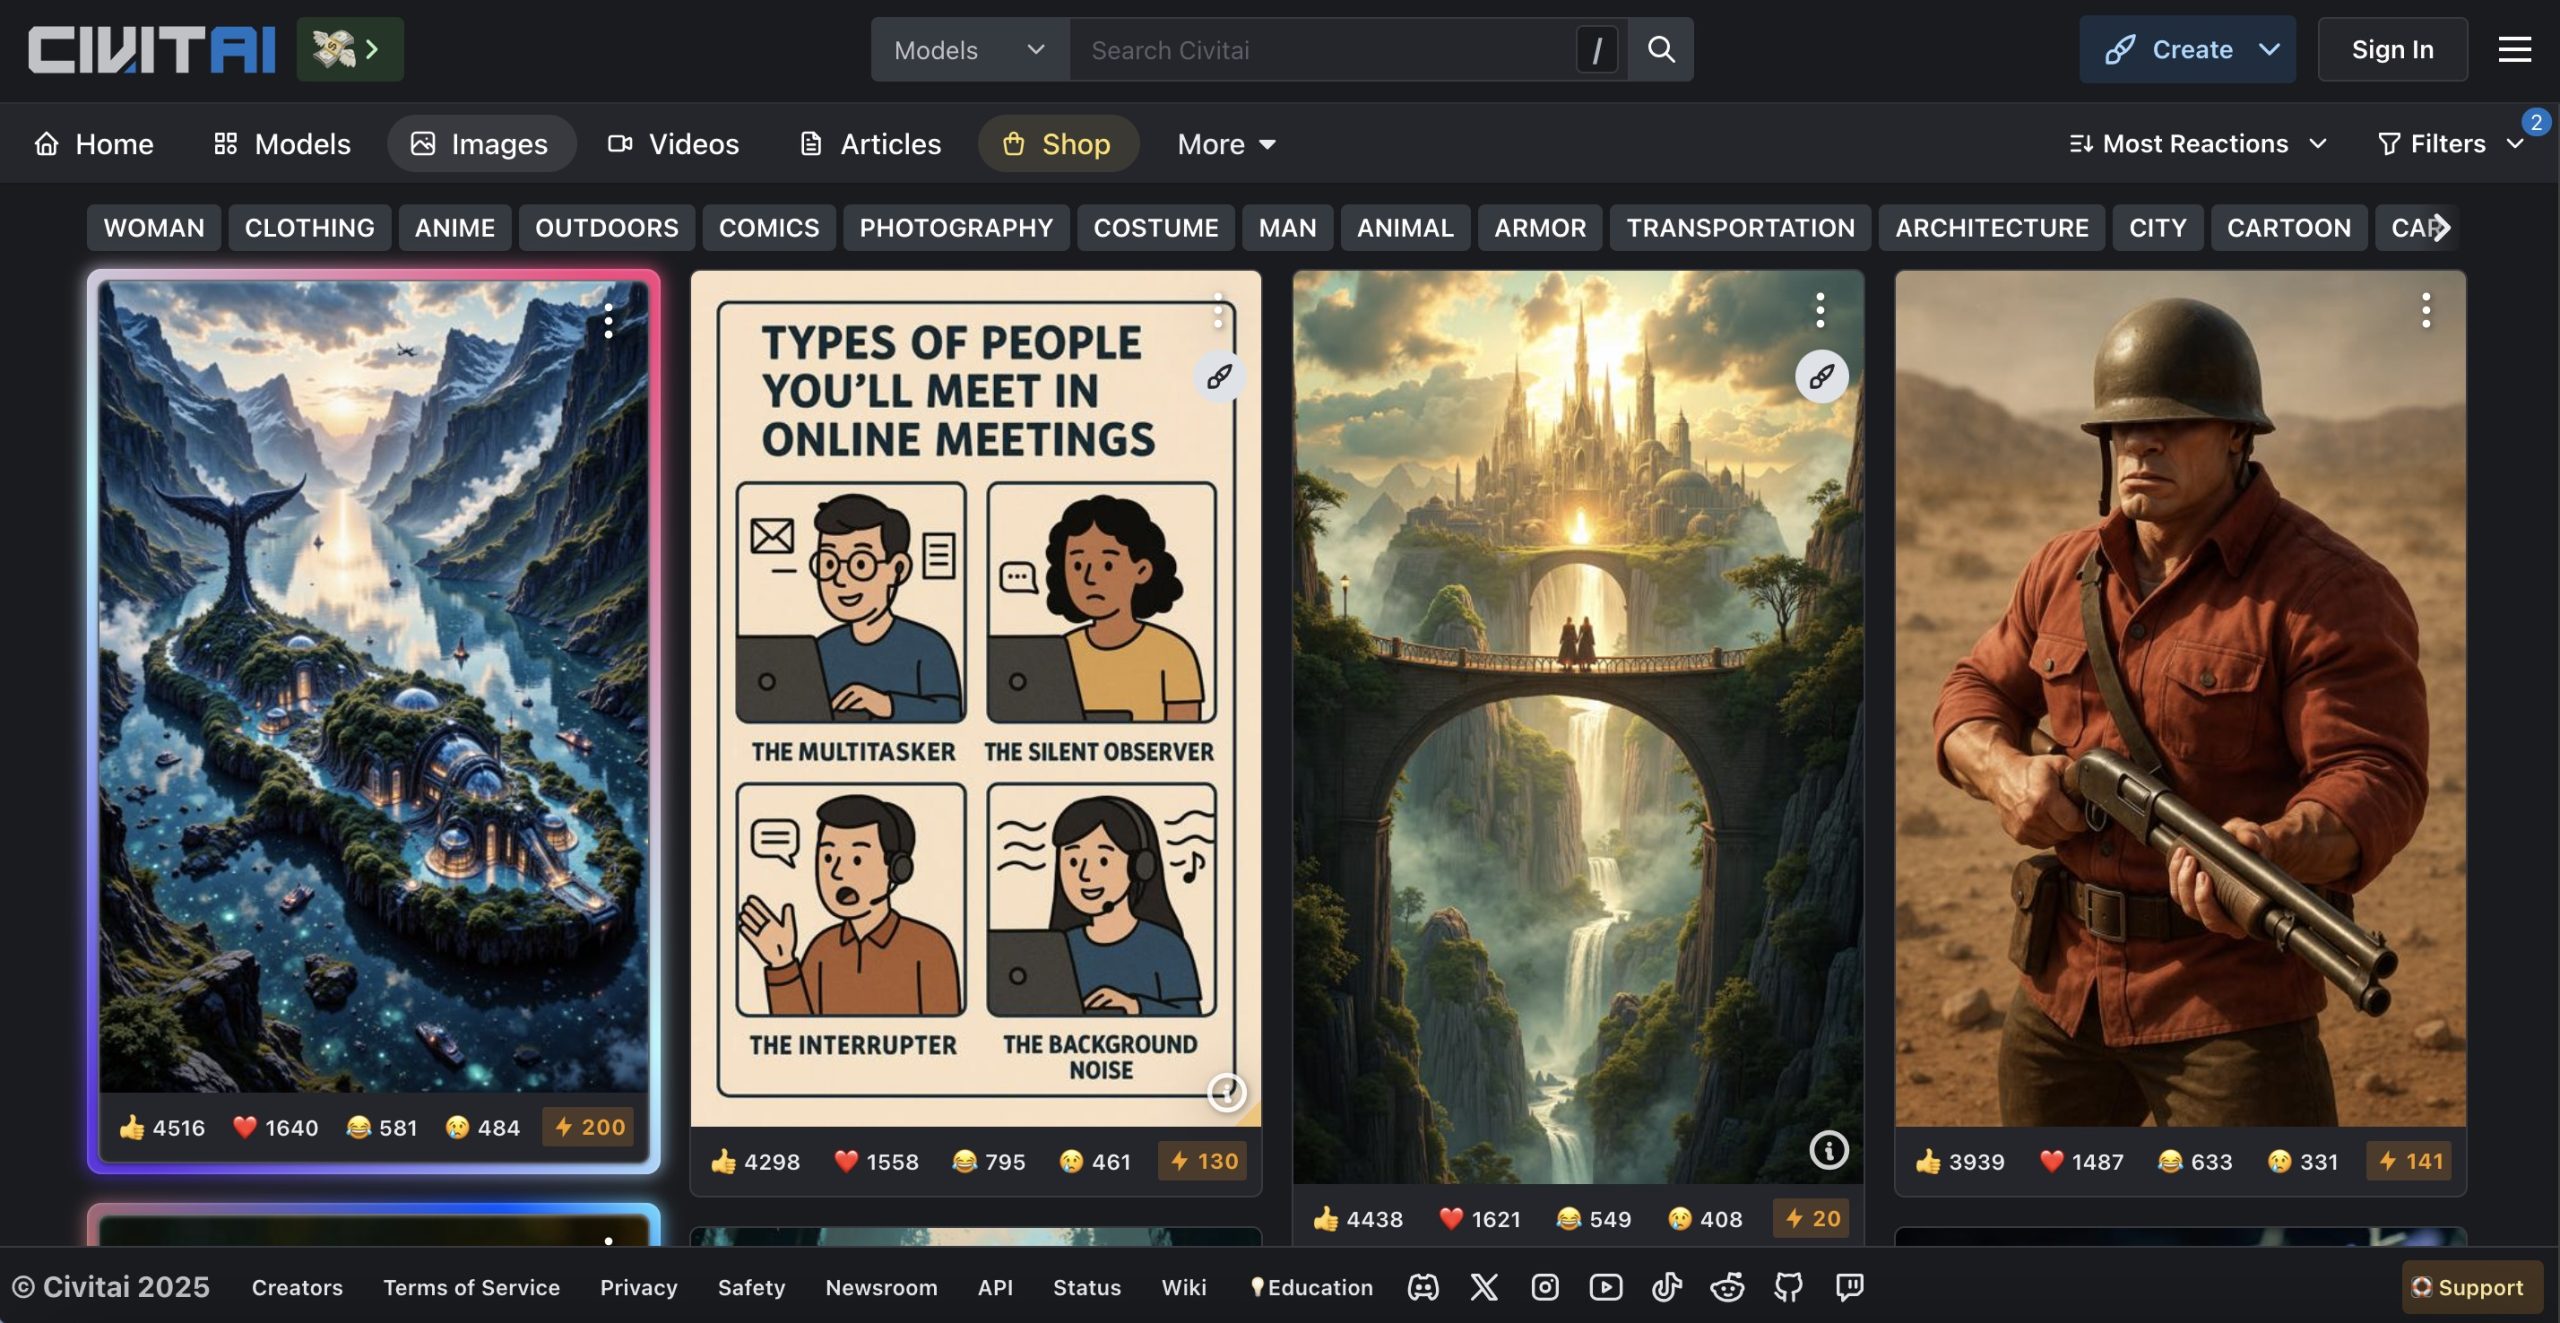
Task: Switch to the Models tab
Action: [282, 144]
